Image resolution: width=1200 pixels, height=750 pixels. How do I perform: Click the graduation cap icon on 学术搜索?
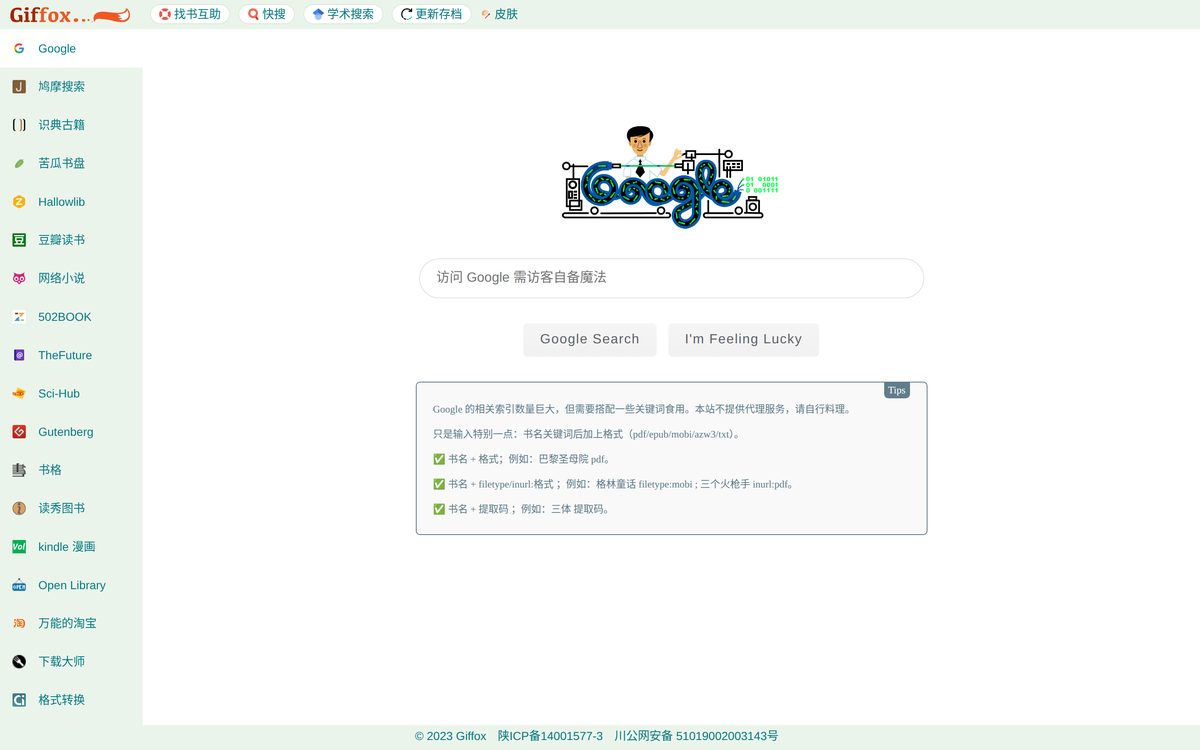coord(318,14)
